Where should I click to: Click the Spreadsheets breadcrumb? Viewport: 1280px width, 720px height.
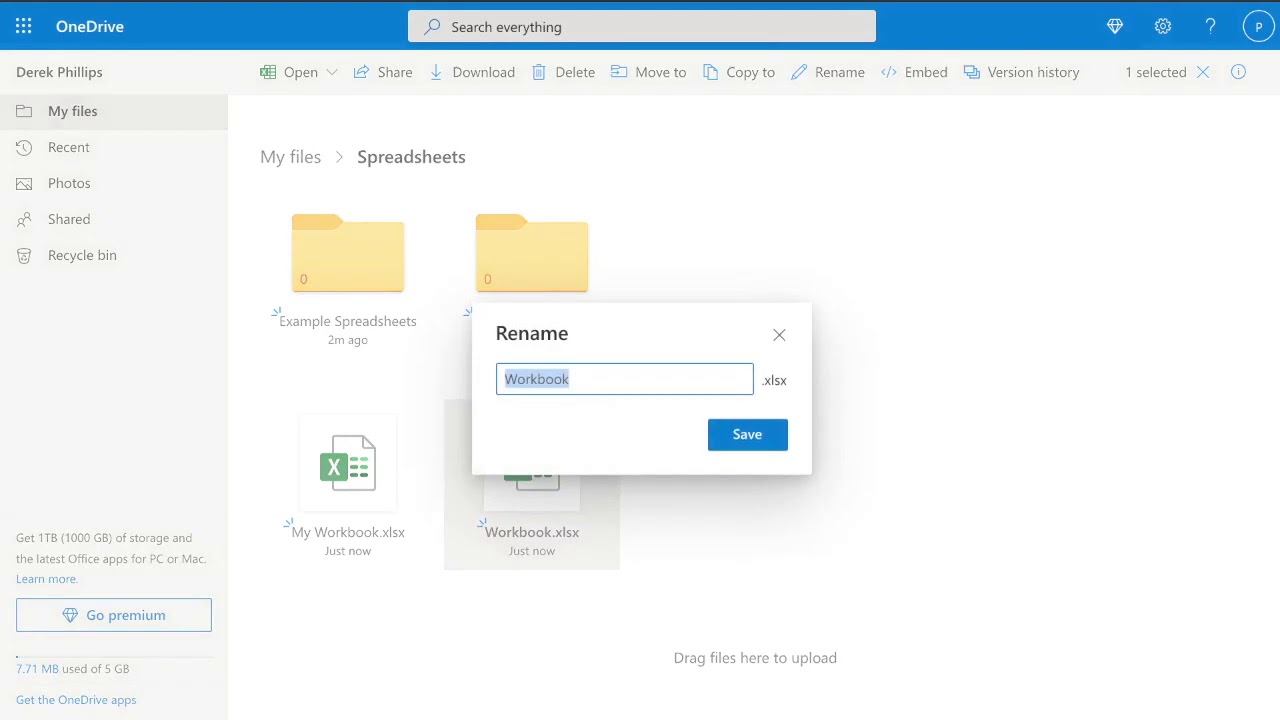click(x=411, y=157)
